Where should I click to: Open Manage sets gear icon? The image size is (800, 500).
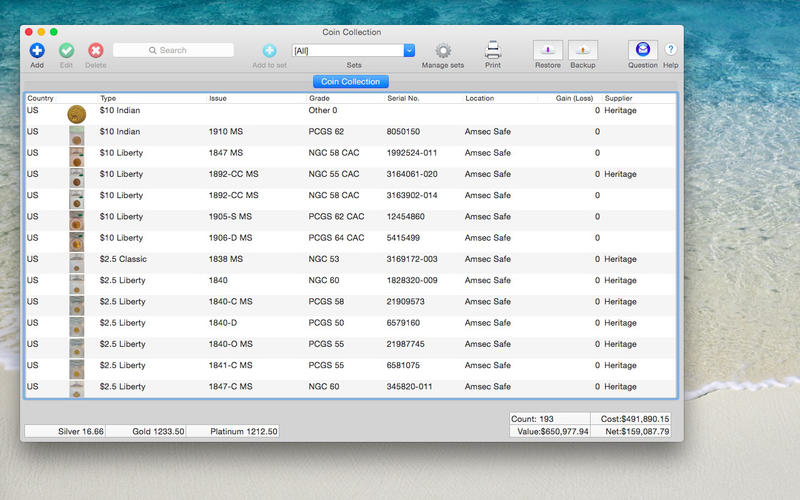click(443, 51)
